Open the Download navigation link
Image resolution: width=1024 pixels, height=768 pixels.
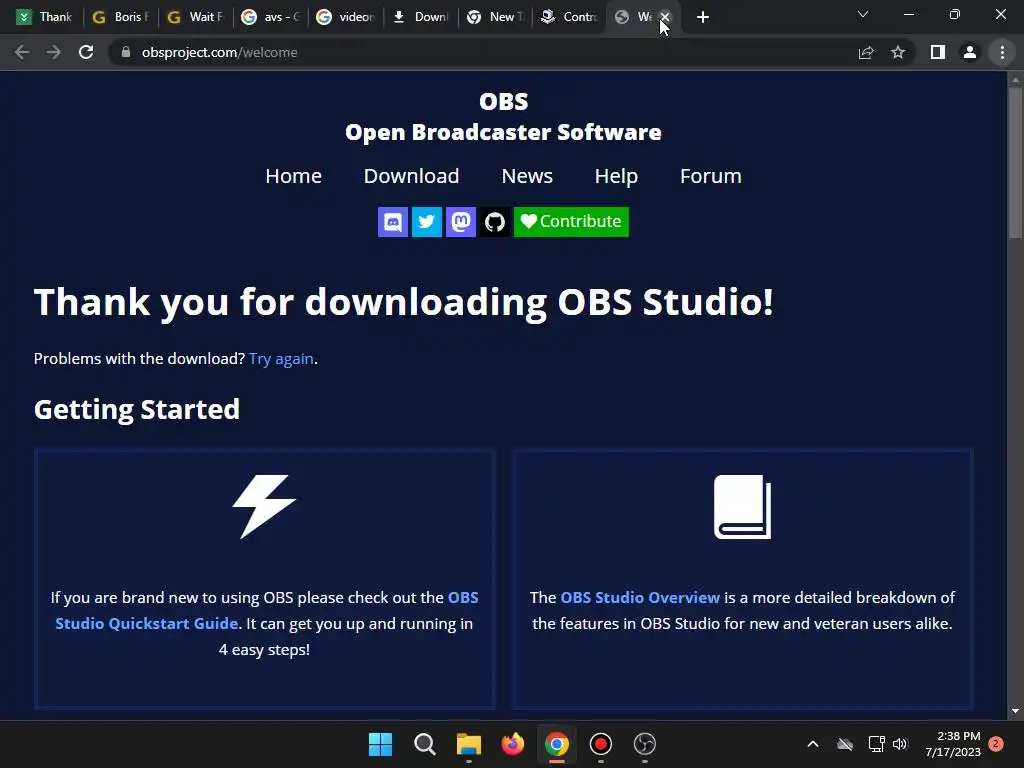pos(411,176)
